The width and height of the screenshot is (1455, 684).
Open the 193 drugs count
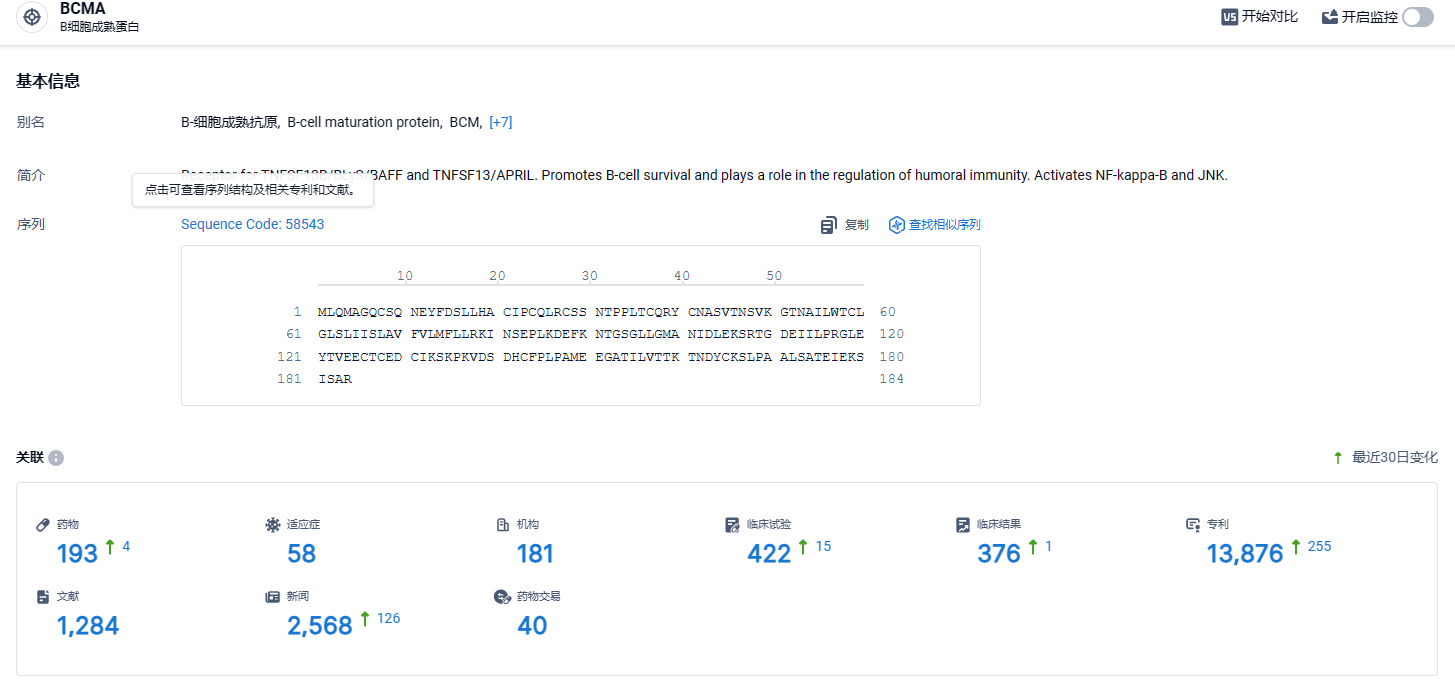pyautogui.click(x=77, y=553)
